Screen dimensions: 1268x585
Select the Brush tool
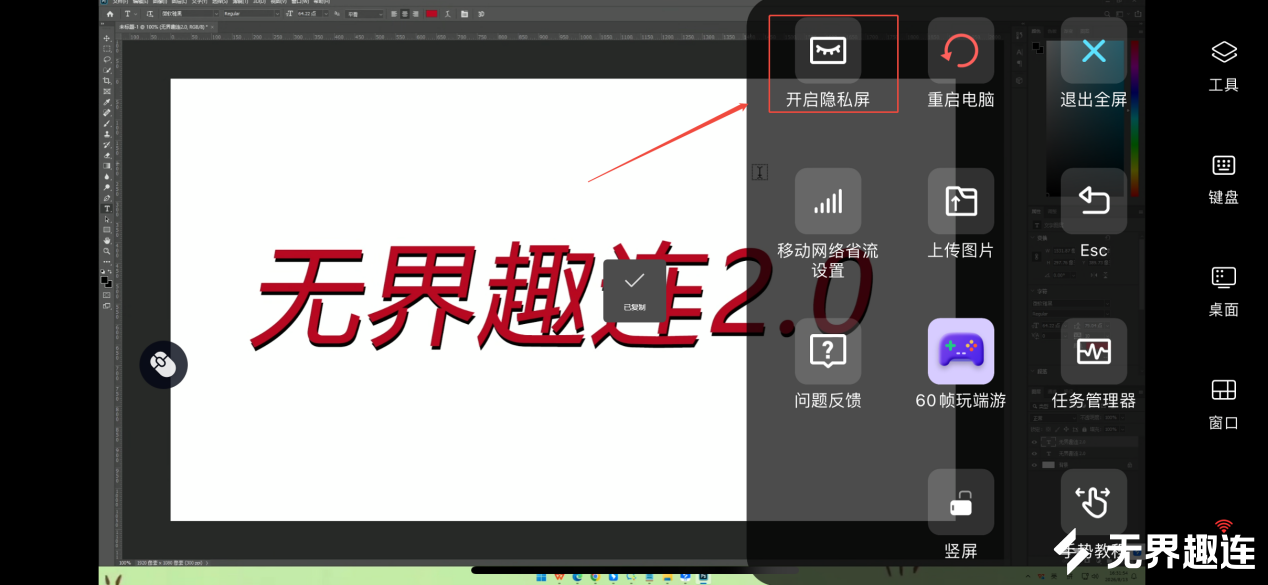[107, 122]
